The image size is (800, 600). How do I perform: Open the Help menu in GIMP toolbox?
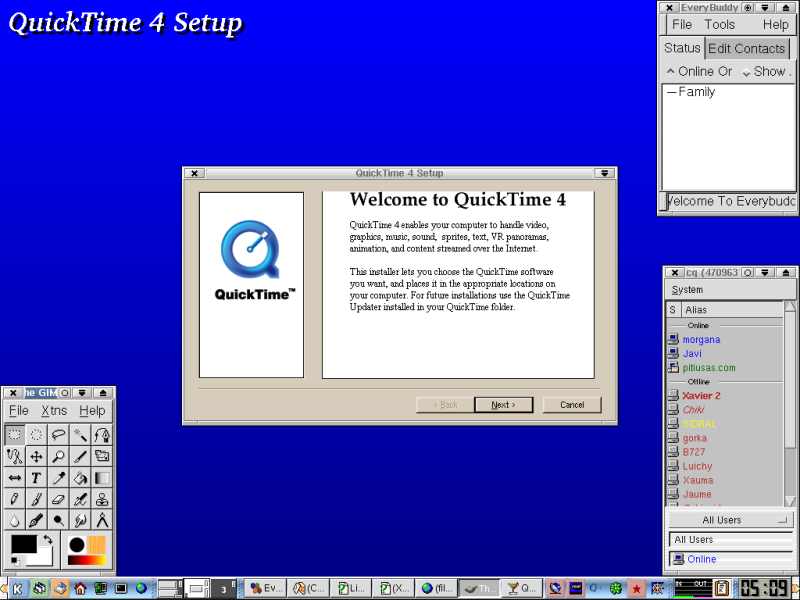pyautogui.click(x=92, y=411)
